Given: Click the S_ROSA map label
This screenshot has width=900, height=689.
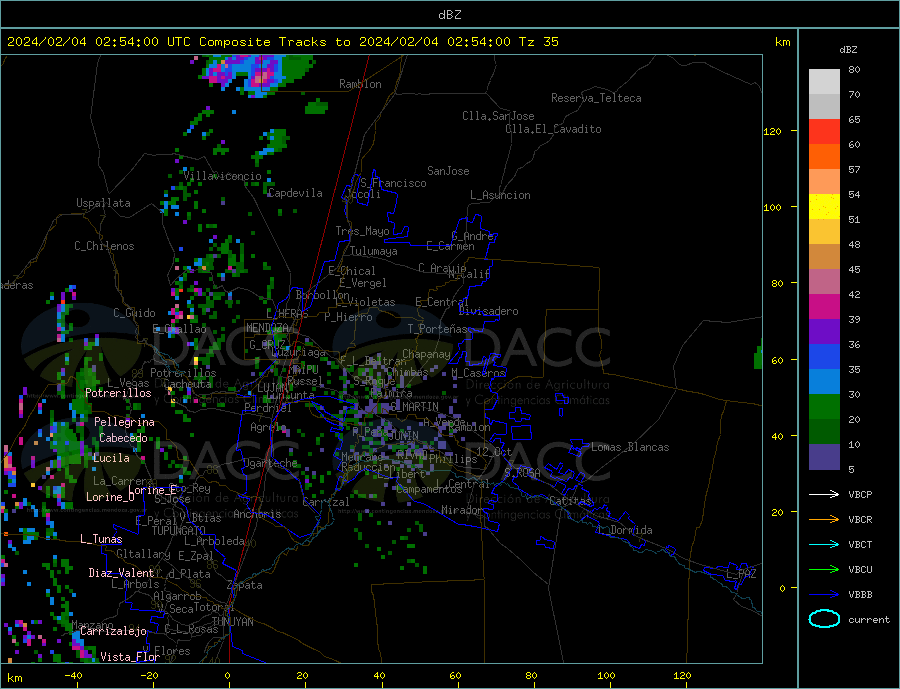Looking at the screenshot, I should click(x=522, y=473).
